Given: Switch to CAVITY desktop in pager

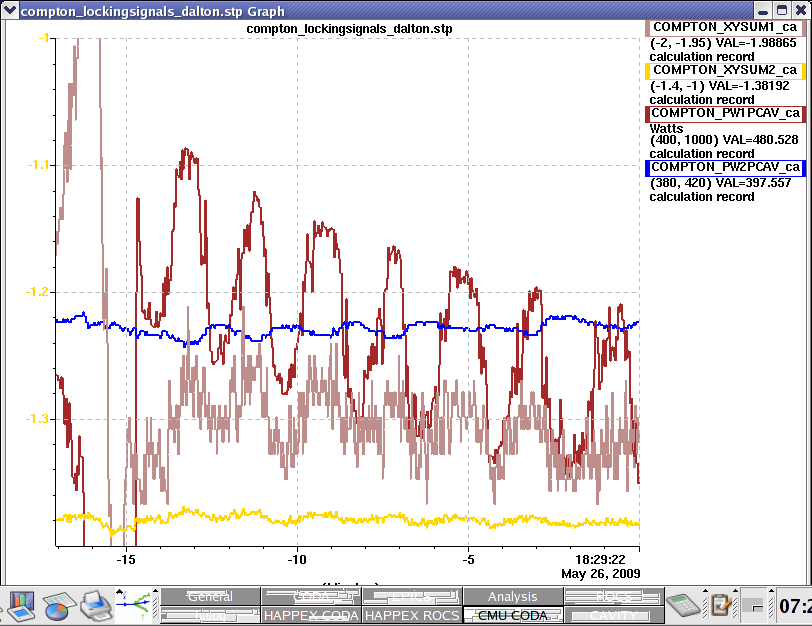Looking at the screenshot, I should tap(614, 616).
